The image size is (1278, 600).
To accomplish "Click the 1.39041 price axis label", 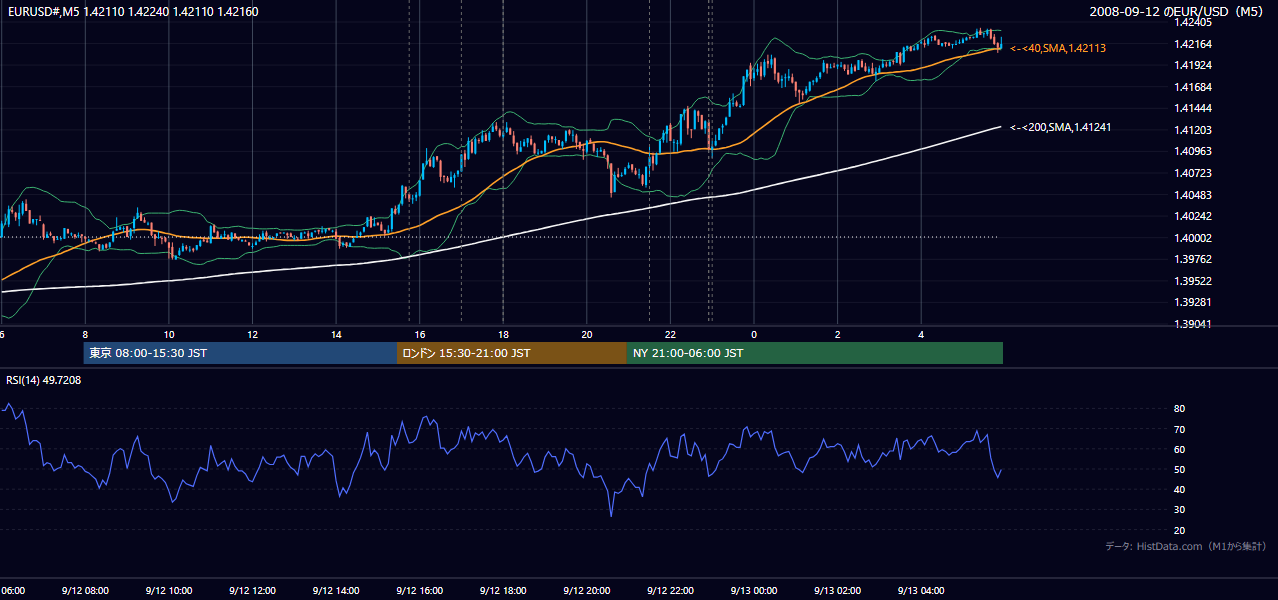I will 1193,324.
